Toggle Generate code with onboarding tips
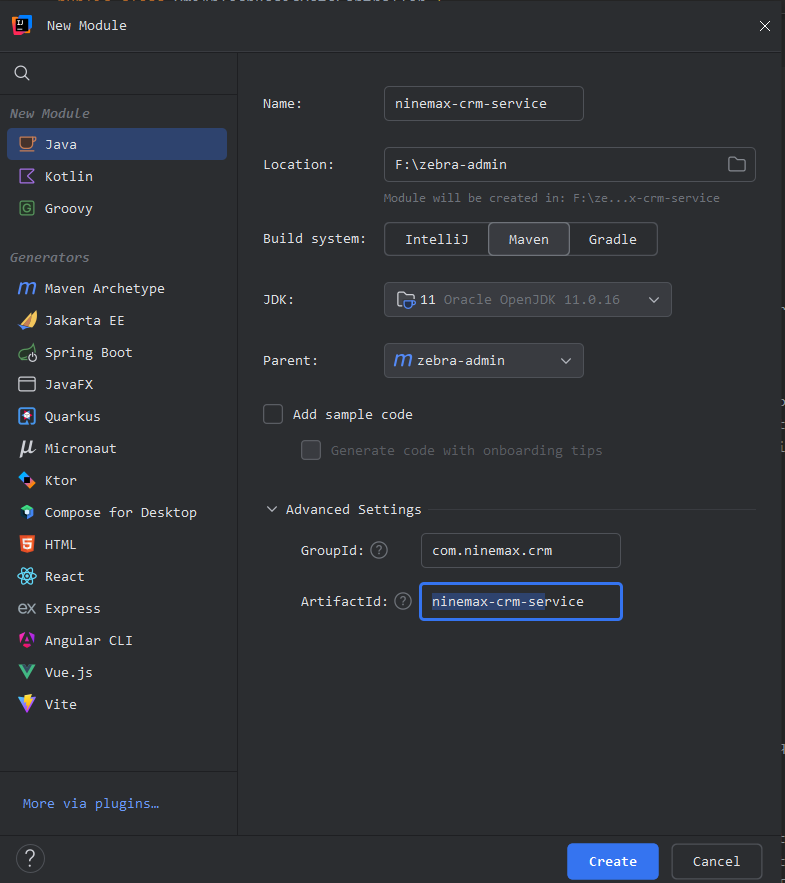Image resolution: width=785 pixels, height=883 pixels. tap(311, 450)
